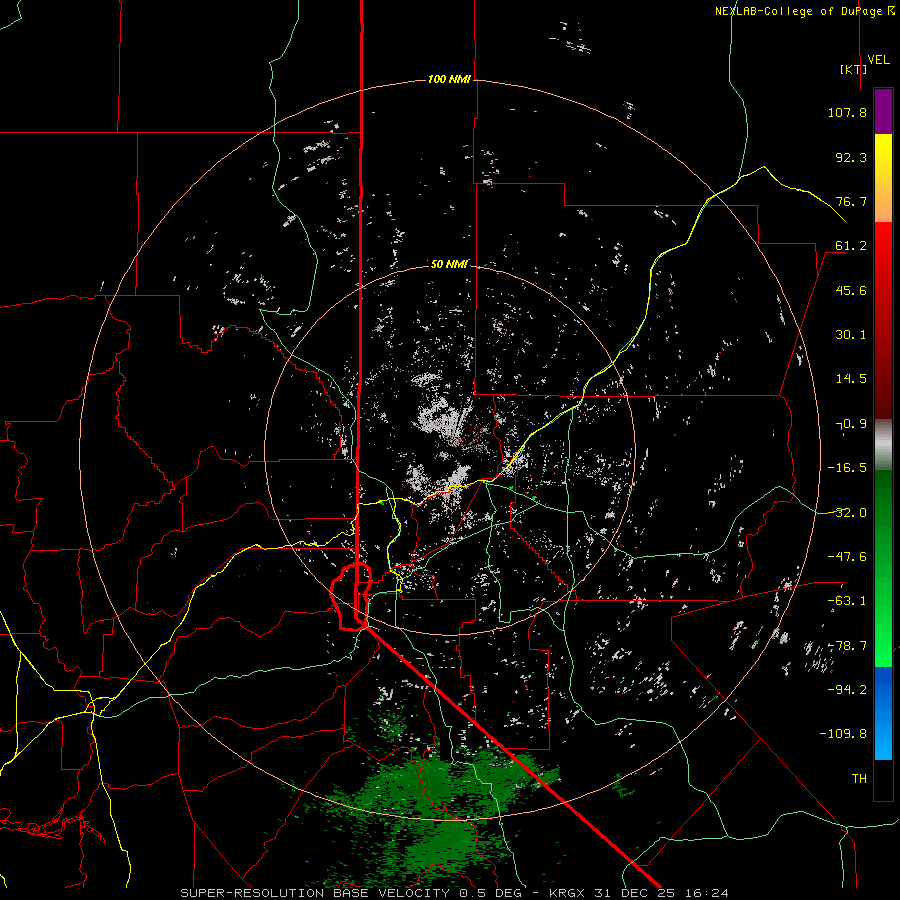
Task: Select the -32.0 scale value
Action: tap(847, 513)
